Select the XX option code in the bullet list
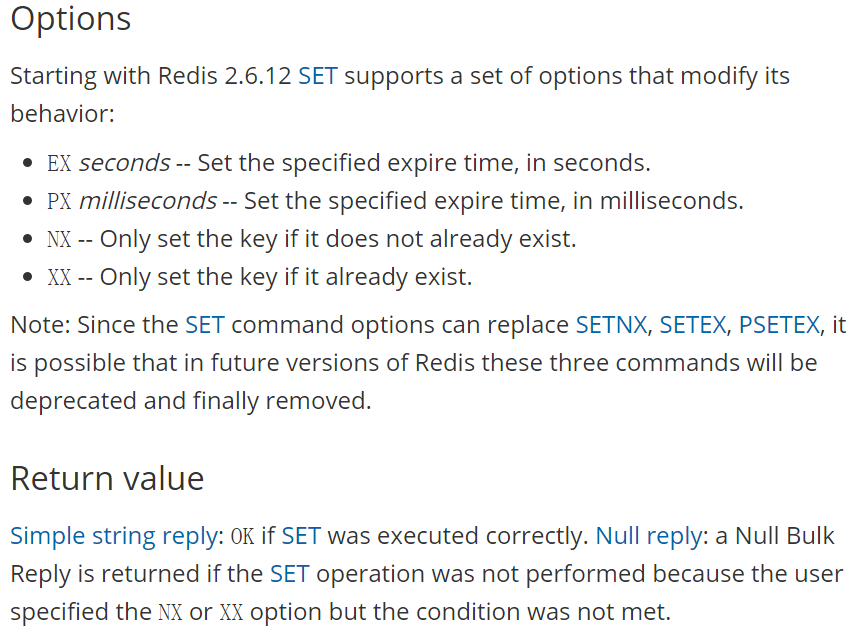This screenshot has width=855, height=633. [x=59, y=277]
